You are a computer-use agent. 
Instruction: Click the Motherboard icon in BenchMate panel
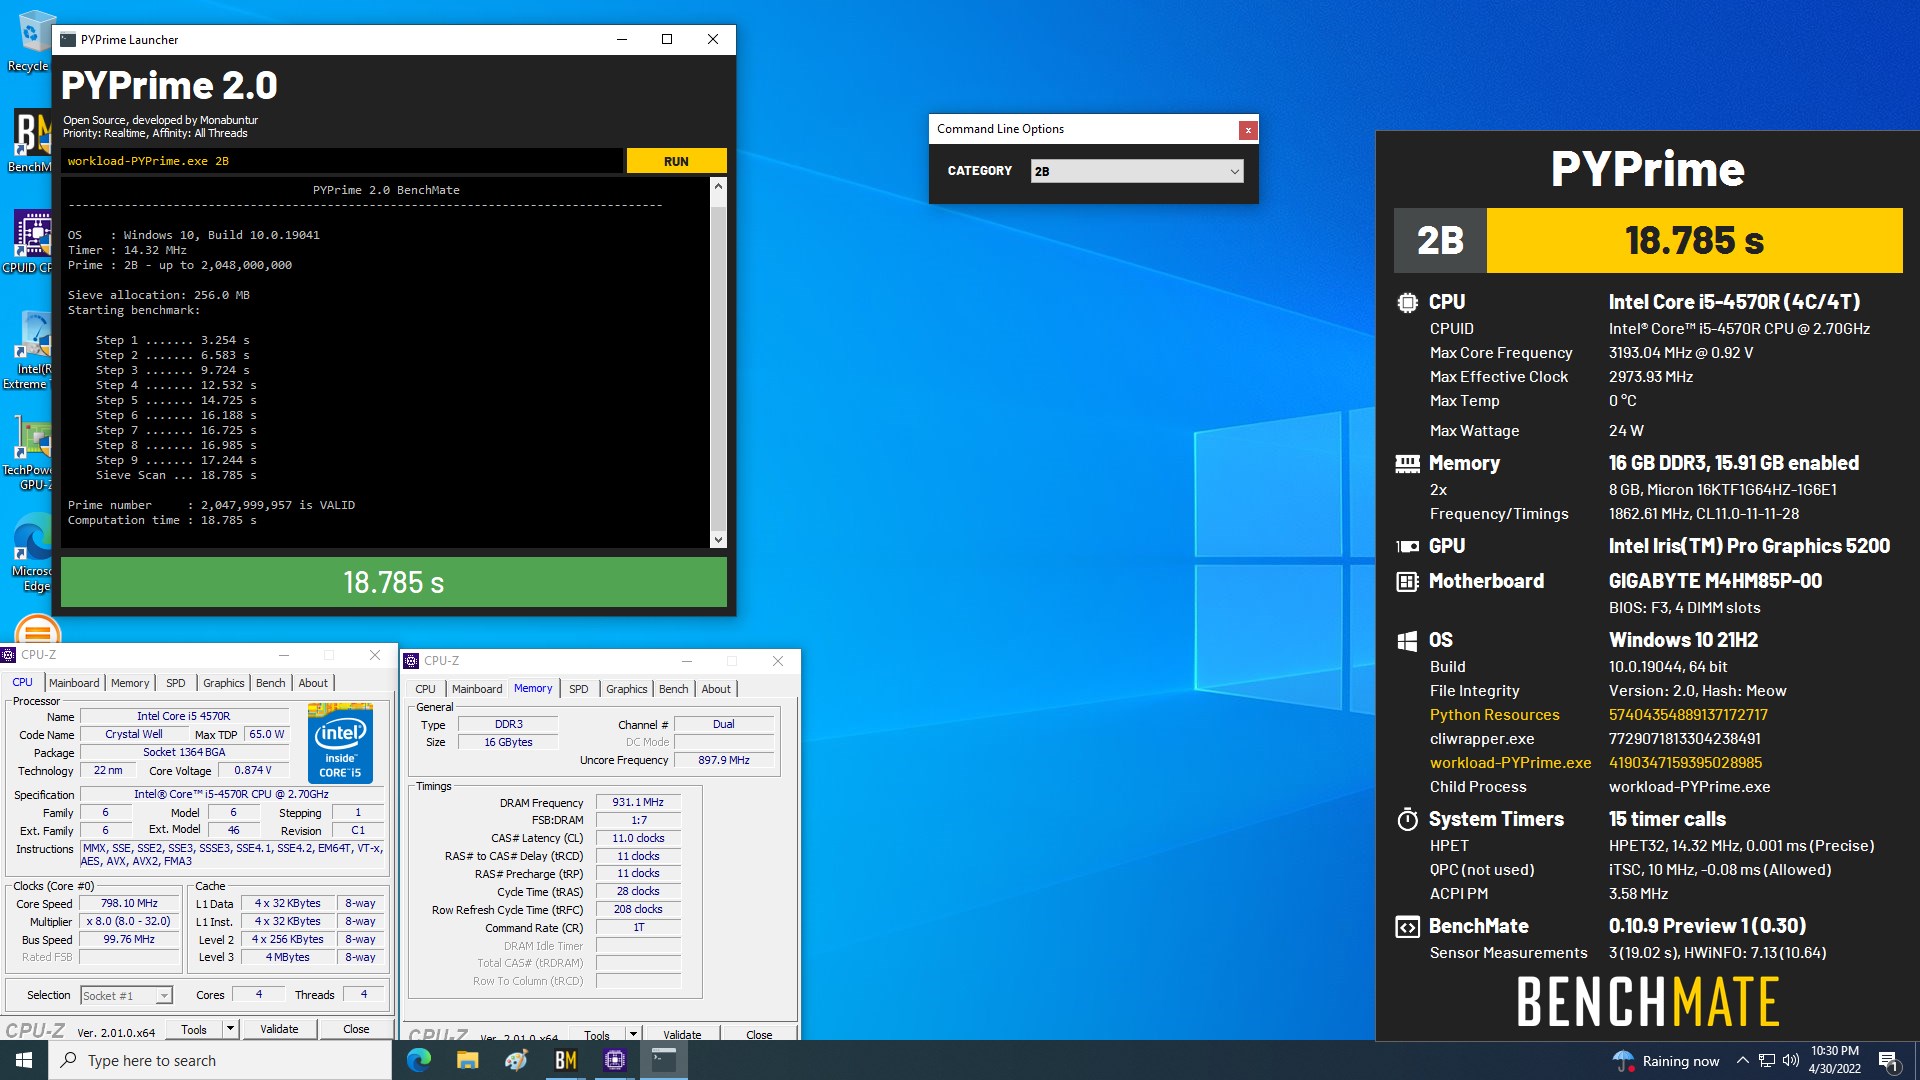point(1407,581)
